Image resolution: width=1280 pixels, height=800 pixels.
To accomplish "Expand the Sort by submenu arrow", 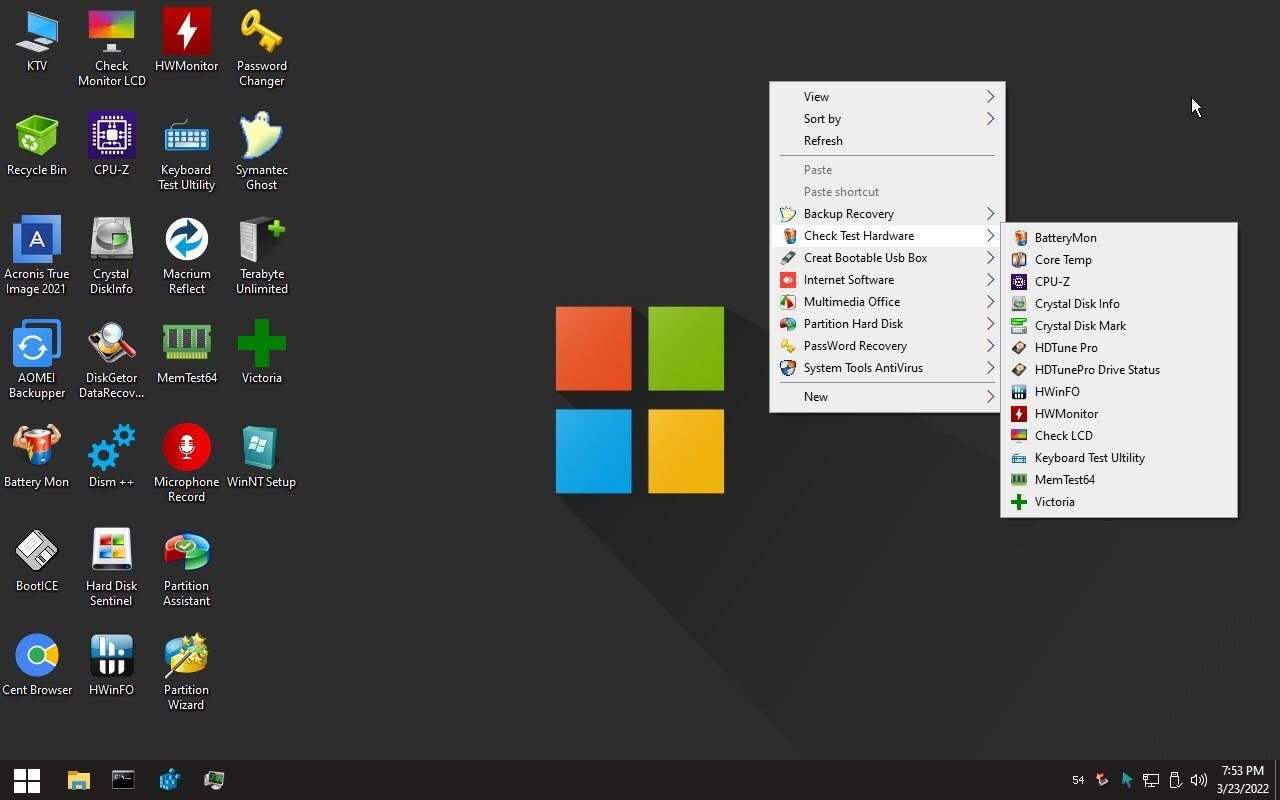I will (x=990, y=119).
